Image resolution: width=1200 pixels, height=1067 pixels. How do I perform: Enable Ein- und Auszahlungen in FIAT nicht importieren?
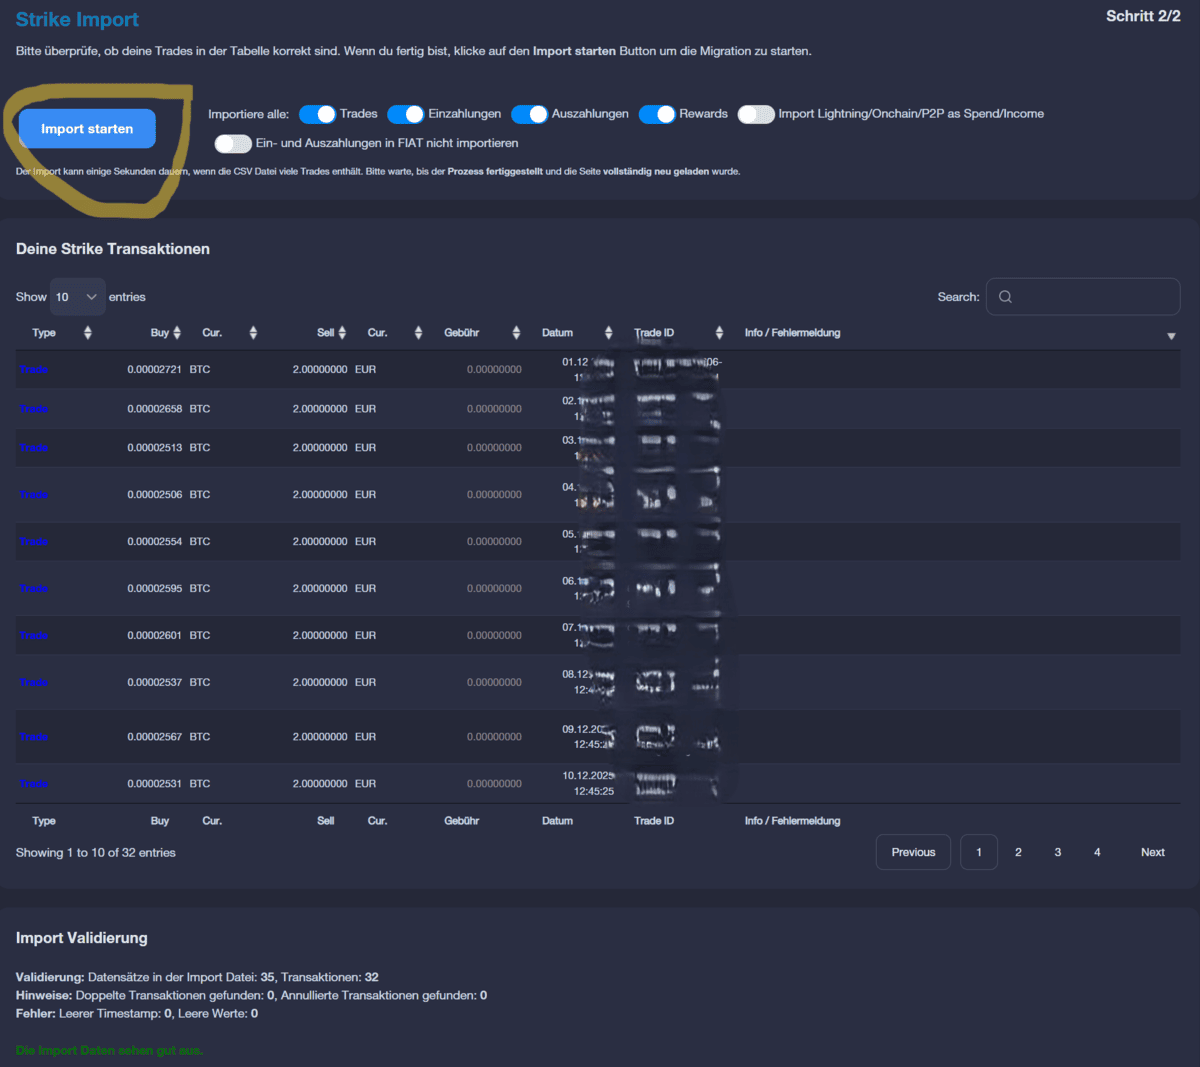(233, 143)
